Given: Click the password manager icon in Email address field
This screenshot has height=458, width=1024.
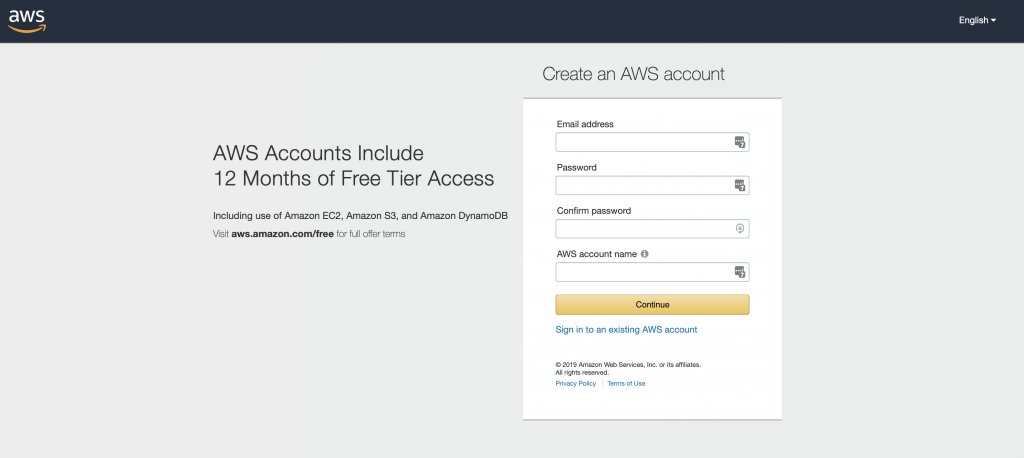Looking at the screenshot, I should click(x=739, y=142).
